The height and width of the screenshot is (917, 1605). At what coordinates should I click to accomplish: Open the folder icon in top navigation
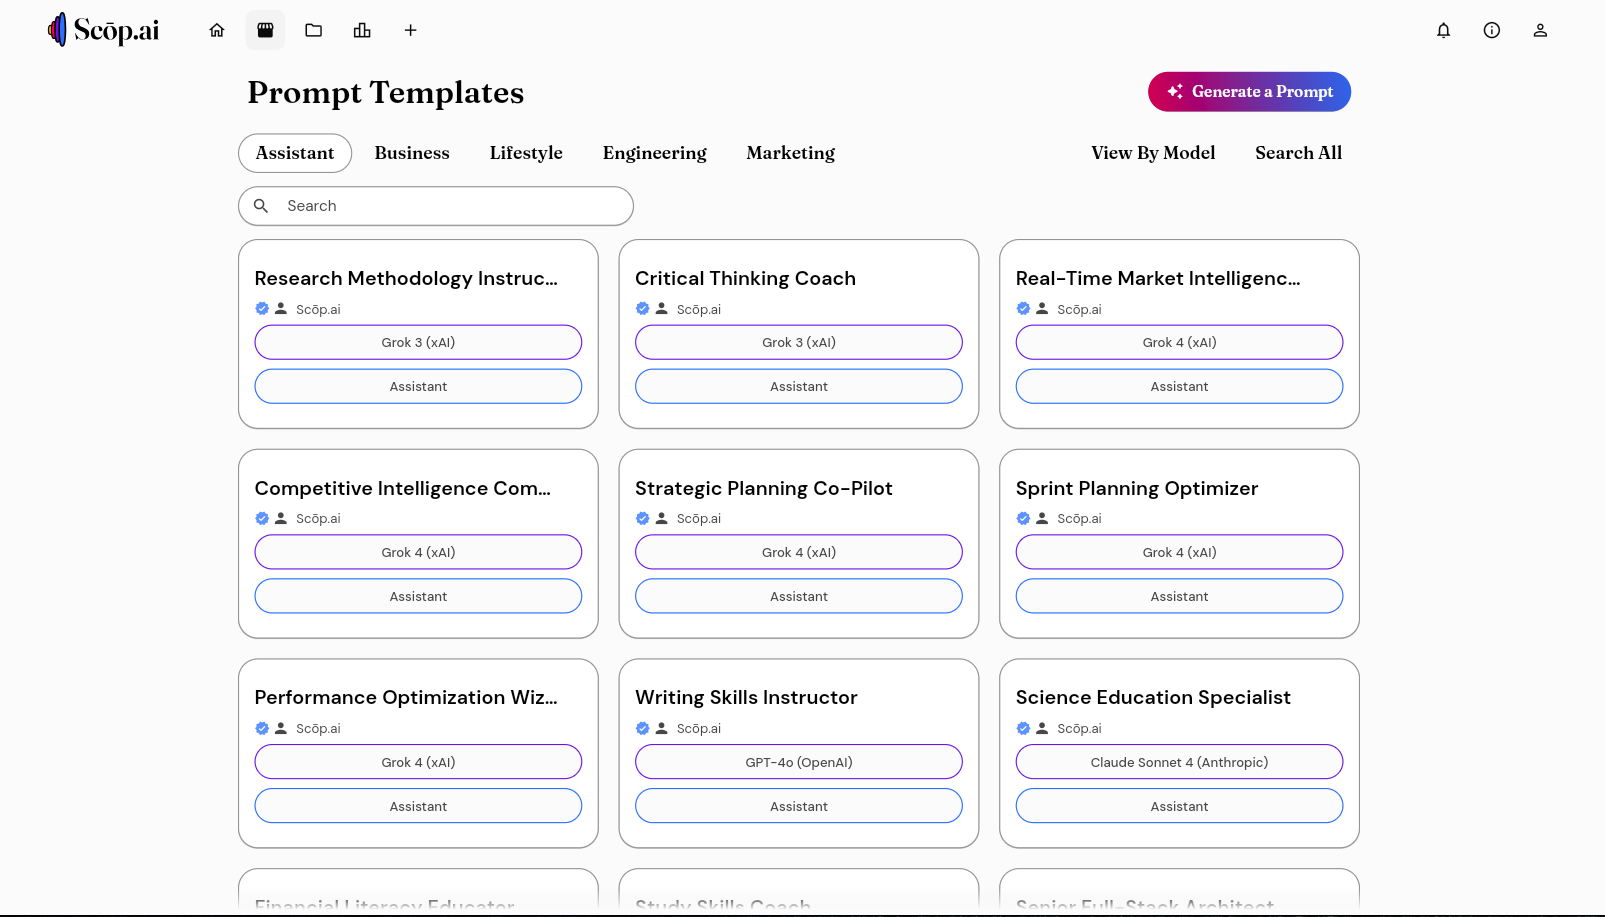[314, 30]
